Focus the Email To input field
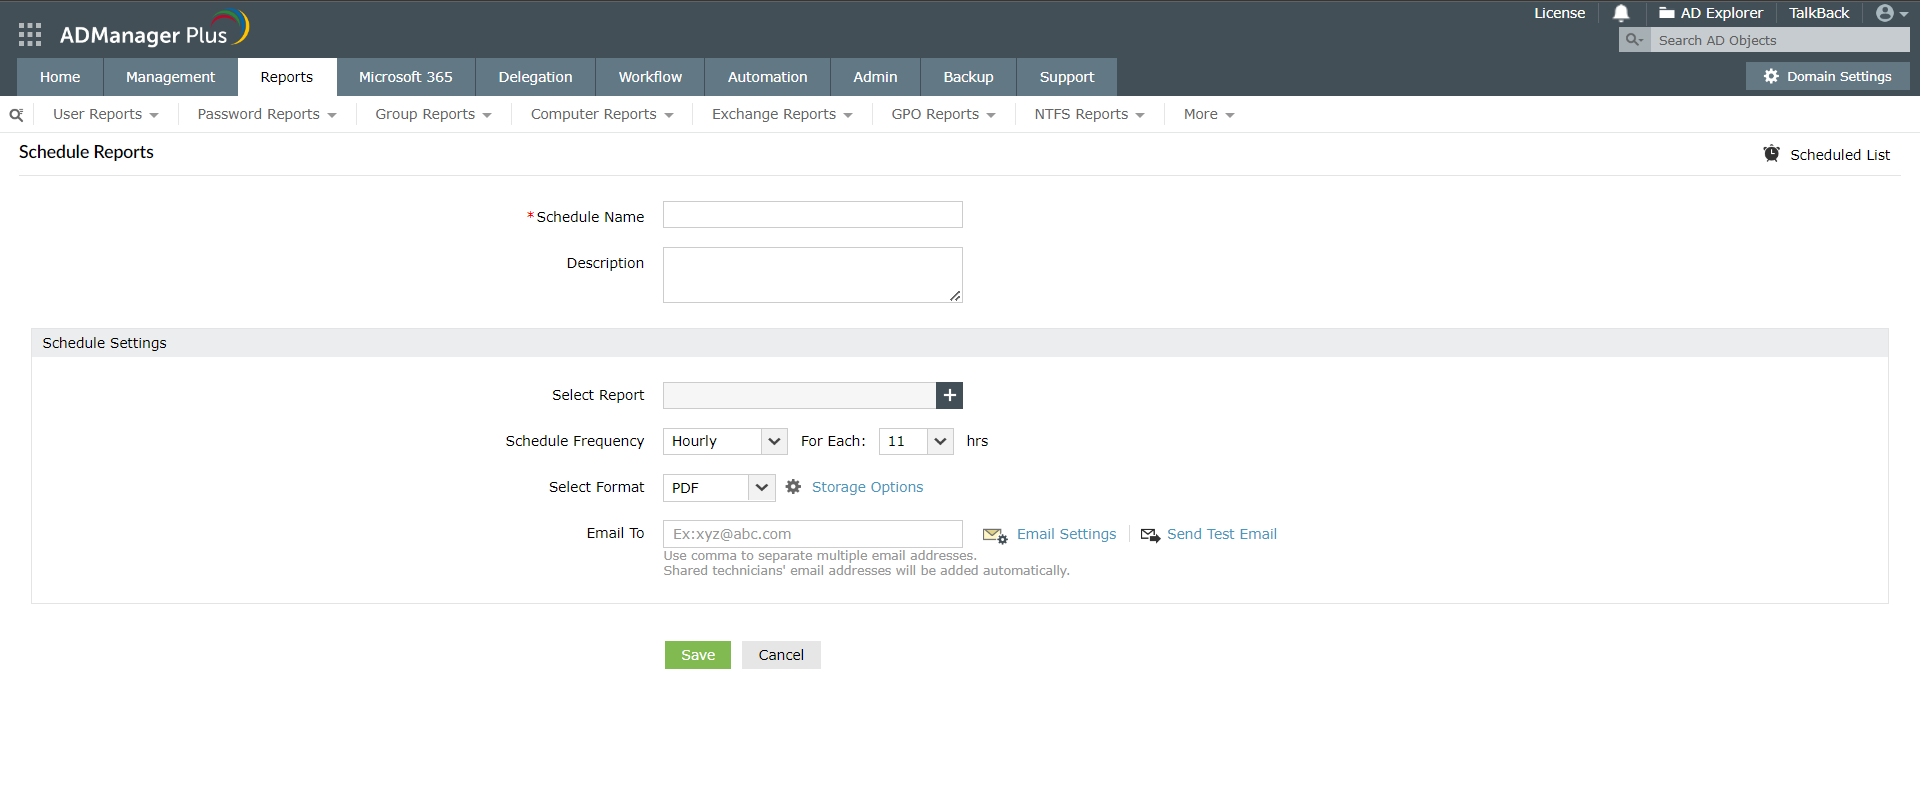The height and width of the screenshot is (807, 1920). [x=812, y=534]
